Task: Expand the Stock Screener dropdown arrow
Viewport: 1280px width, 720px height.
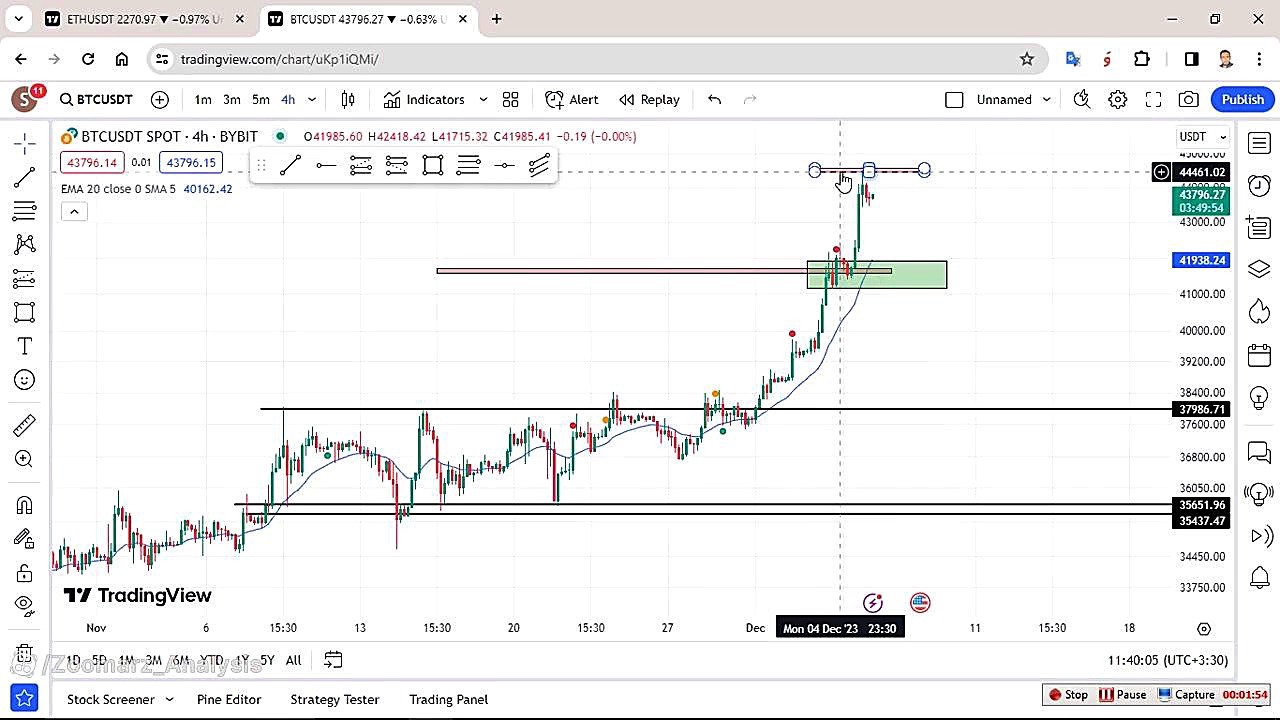Action: 169,699
